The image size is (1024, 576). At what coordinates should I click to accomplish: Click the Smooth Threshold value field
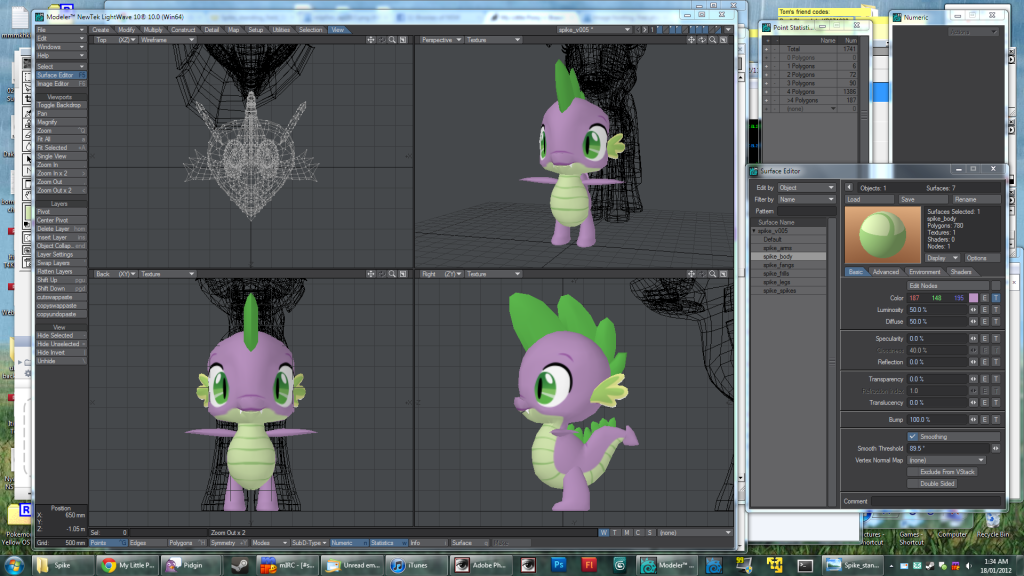coord(948,449)
